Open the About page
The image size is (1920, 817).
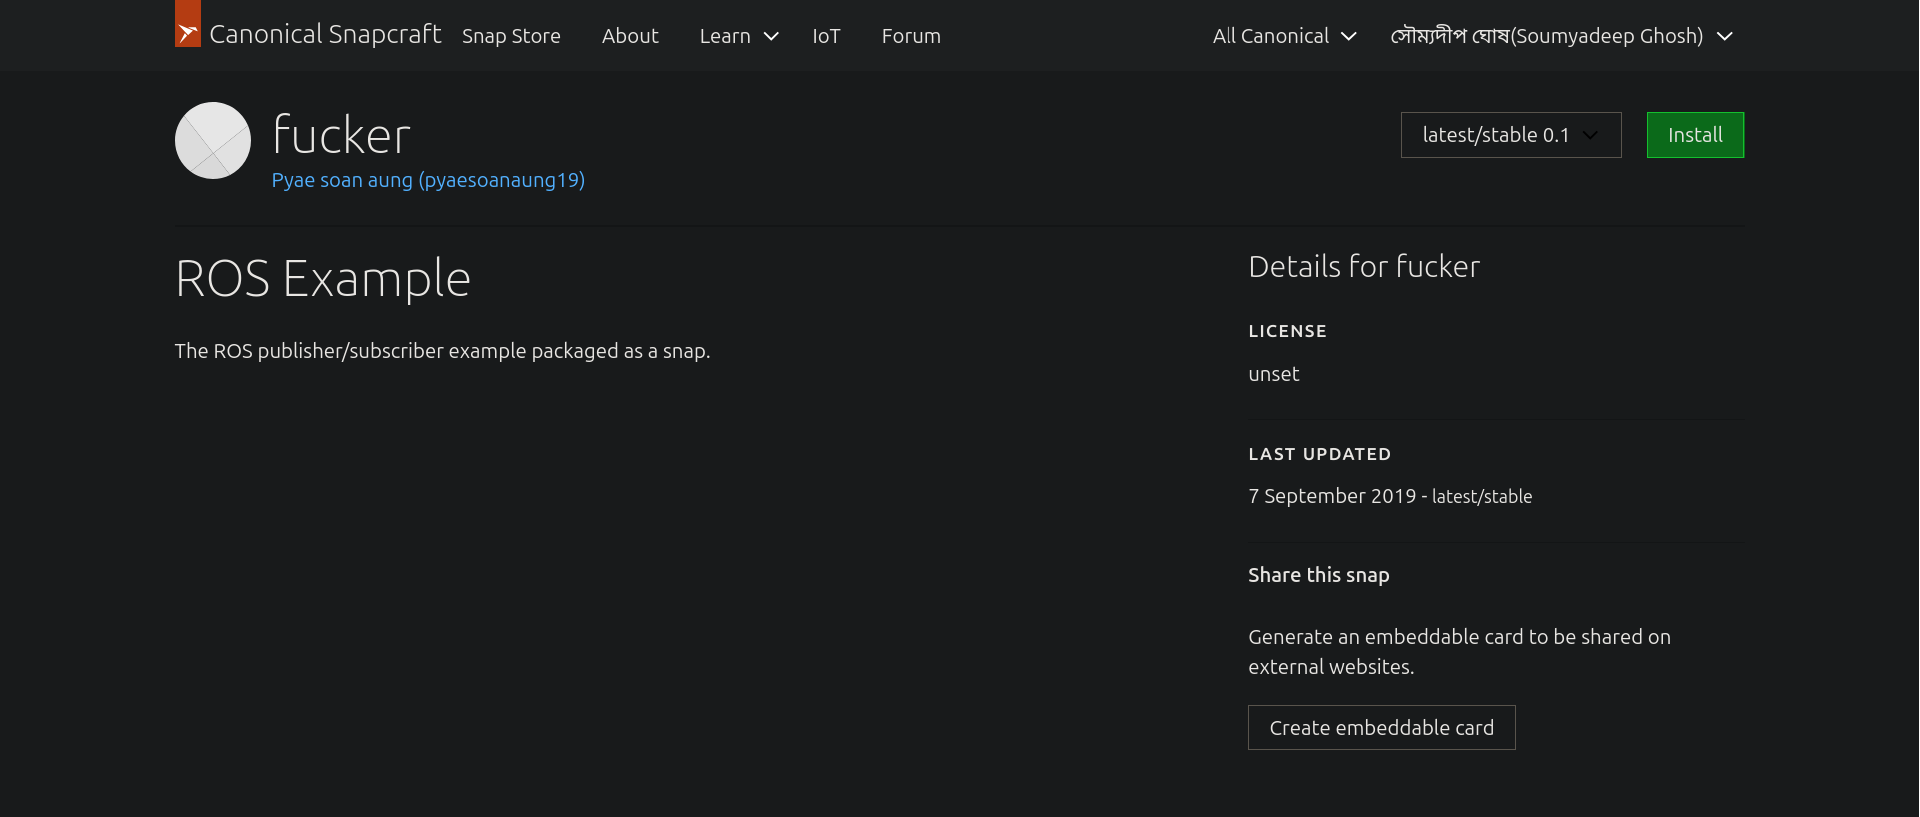pos(630,37)
